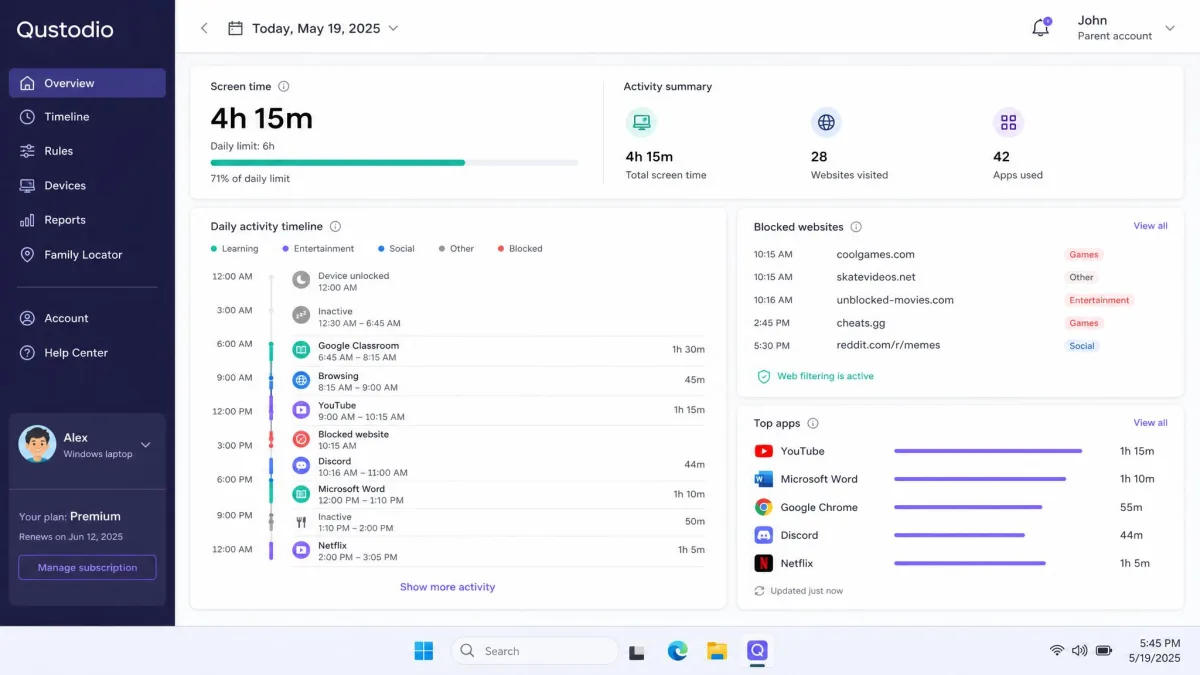
Task: Open Qustodio from the taskbar
Action: click(x=758, y=651)
